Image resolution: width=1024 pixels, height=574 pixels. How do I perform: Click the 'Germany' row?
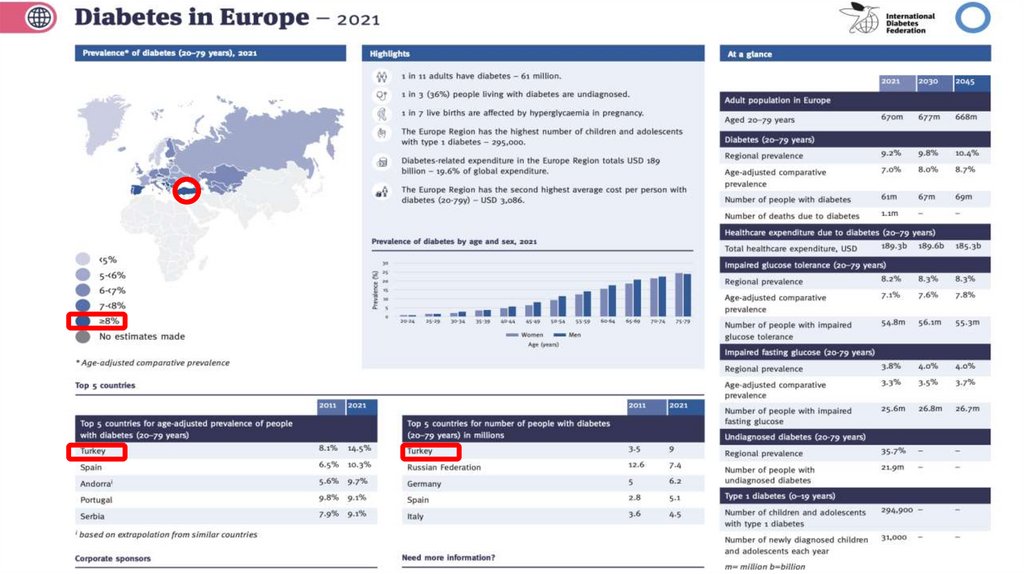[x=553, y=483]
